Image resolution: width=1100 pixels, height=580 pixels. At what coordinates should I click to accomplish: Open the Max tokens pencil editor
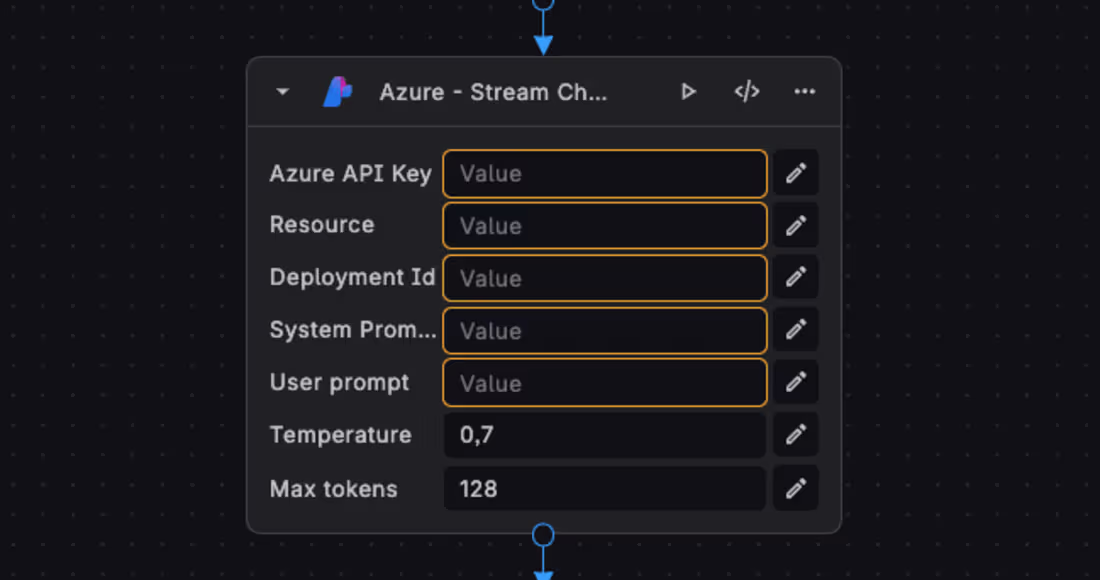click(795, 488)
